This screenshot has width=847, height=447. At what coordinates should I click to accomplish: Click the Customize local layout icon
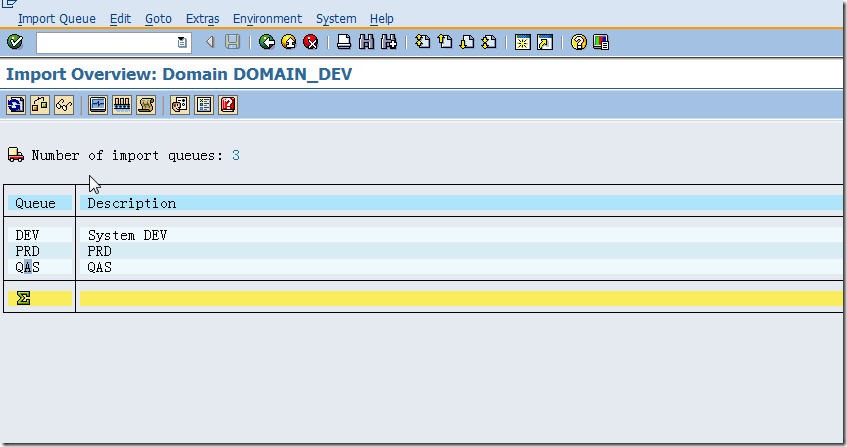click(601, 42)
